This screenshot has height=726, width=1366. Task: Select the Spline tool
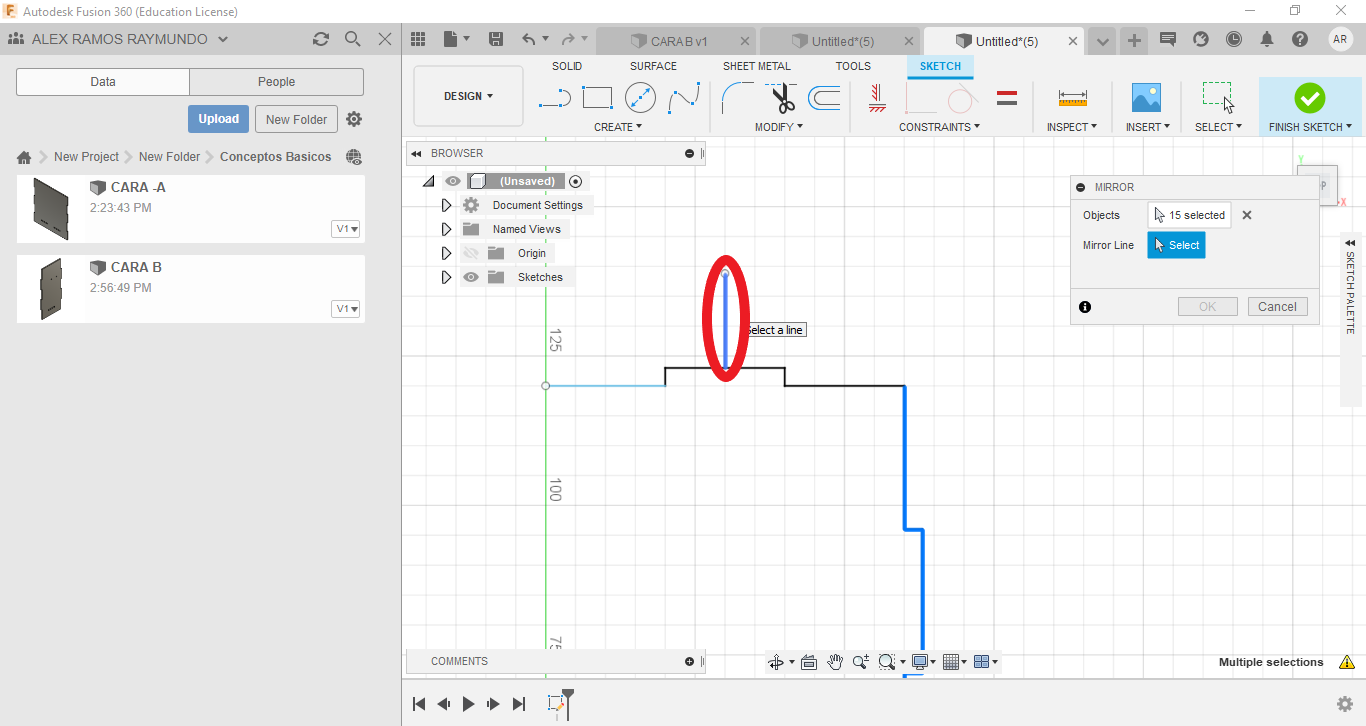point(684,98)
